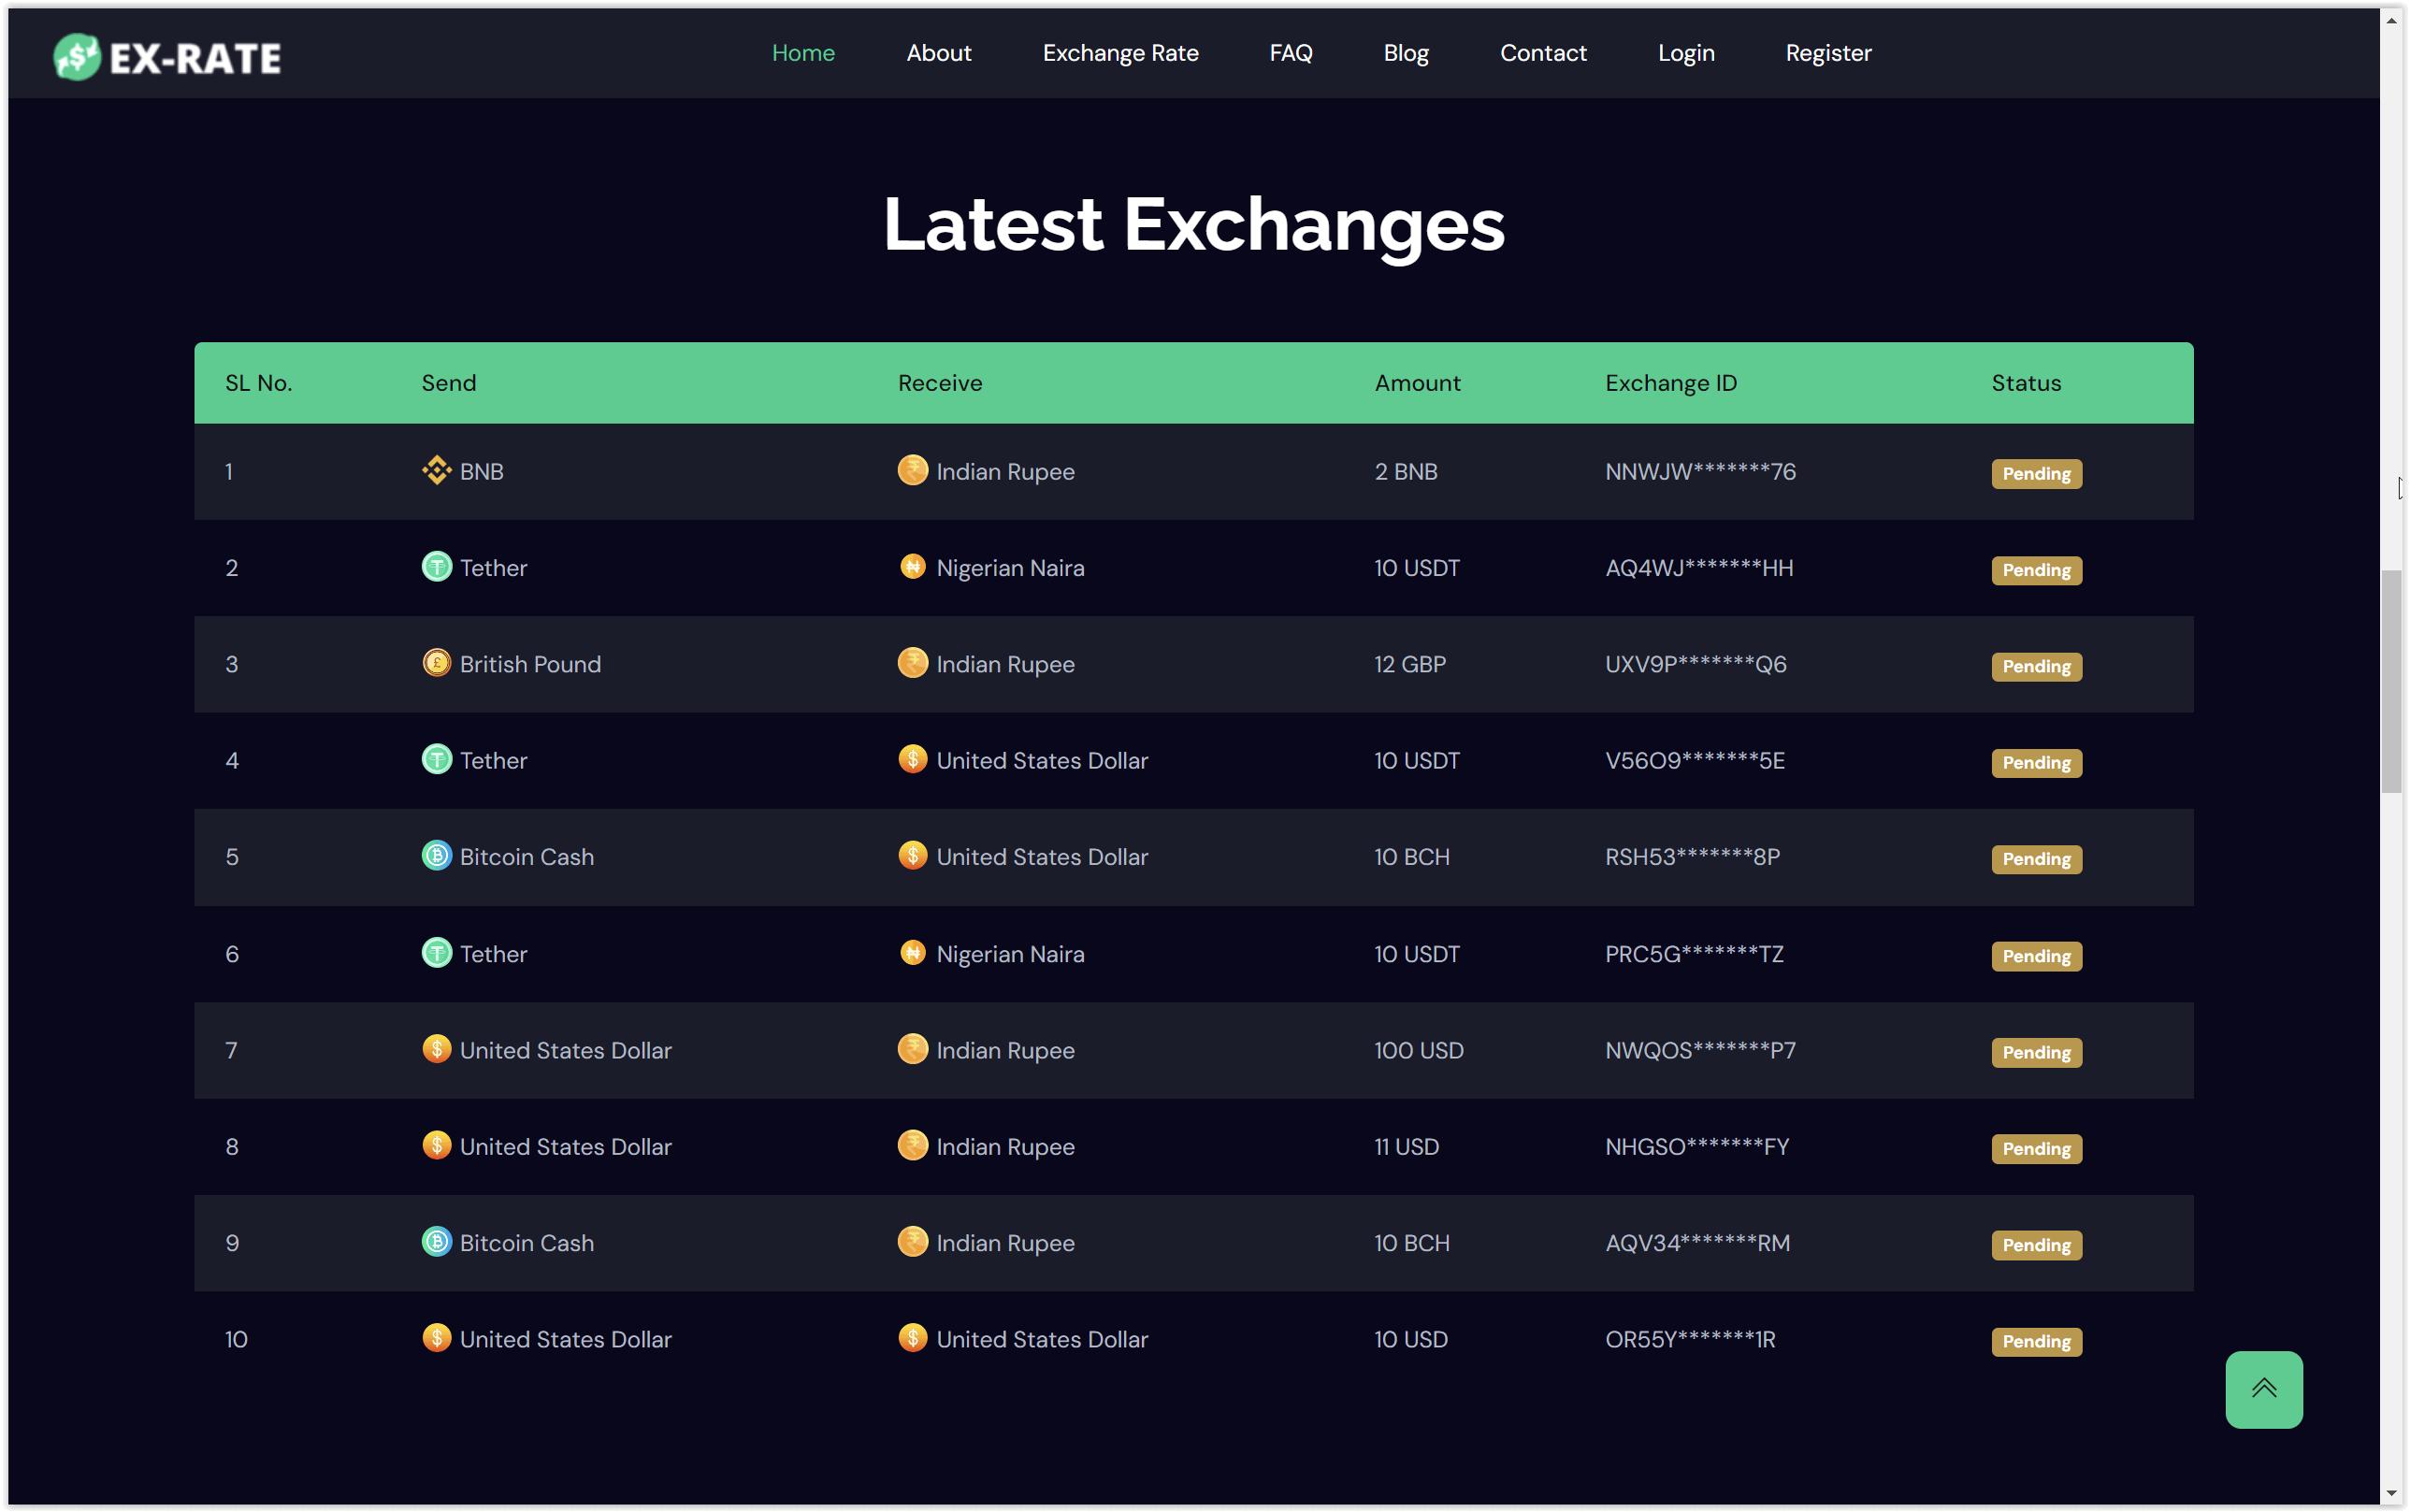Click the vertical scrollbar down arrow
The width and height of the screenshot is (2410, 1512).
click(2390, 1493)
